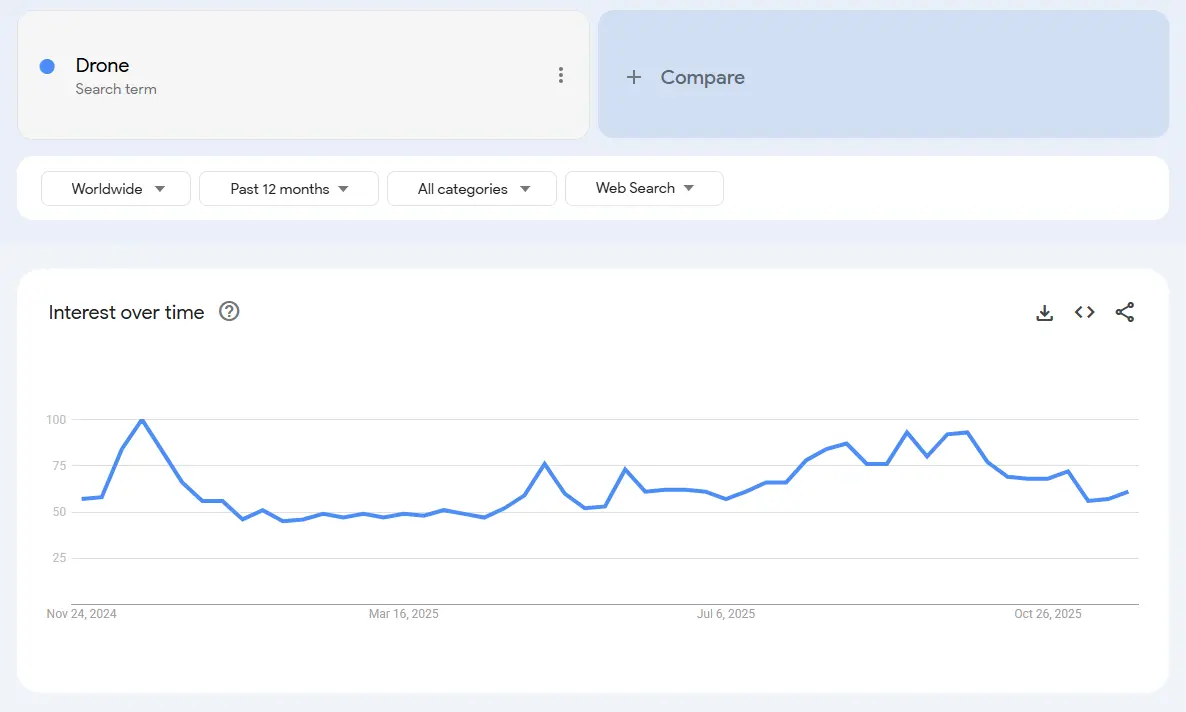Share the Interest over time chart

tap(1124, 312)
